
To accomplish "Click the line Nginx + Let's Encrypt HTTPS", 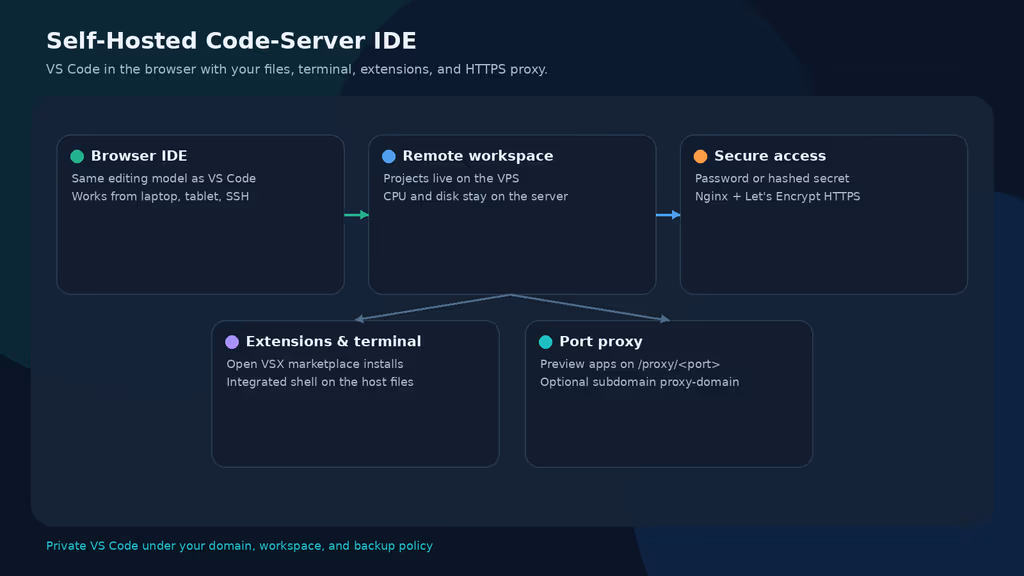I will coord(777,196).
